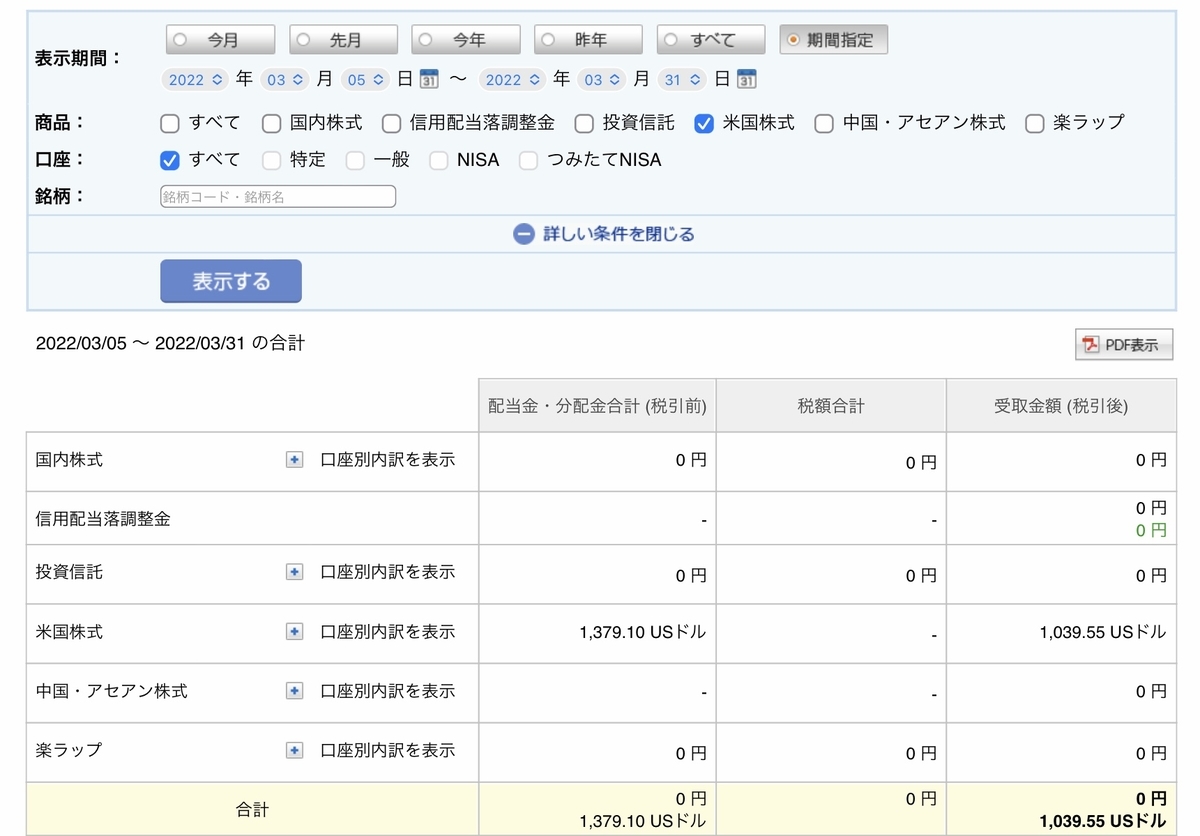This screenshot has width=1200, height=836.
Task: Check the 中国・アセアン株式 checkbox
Action: pyautogui.click(x=824, y=123)
